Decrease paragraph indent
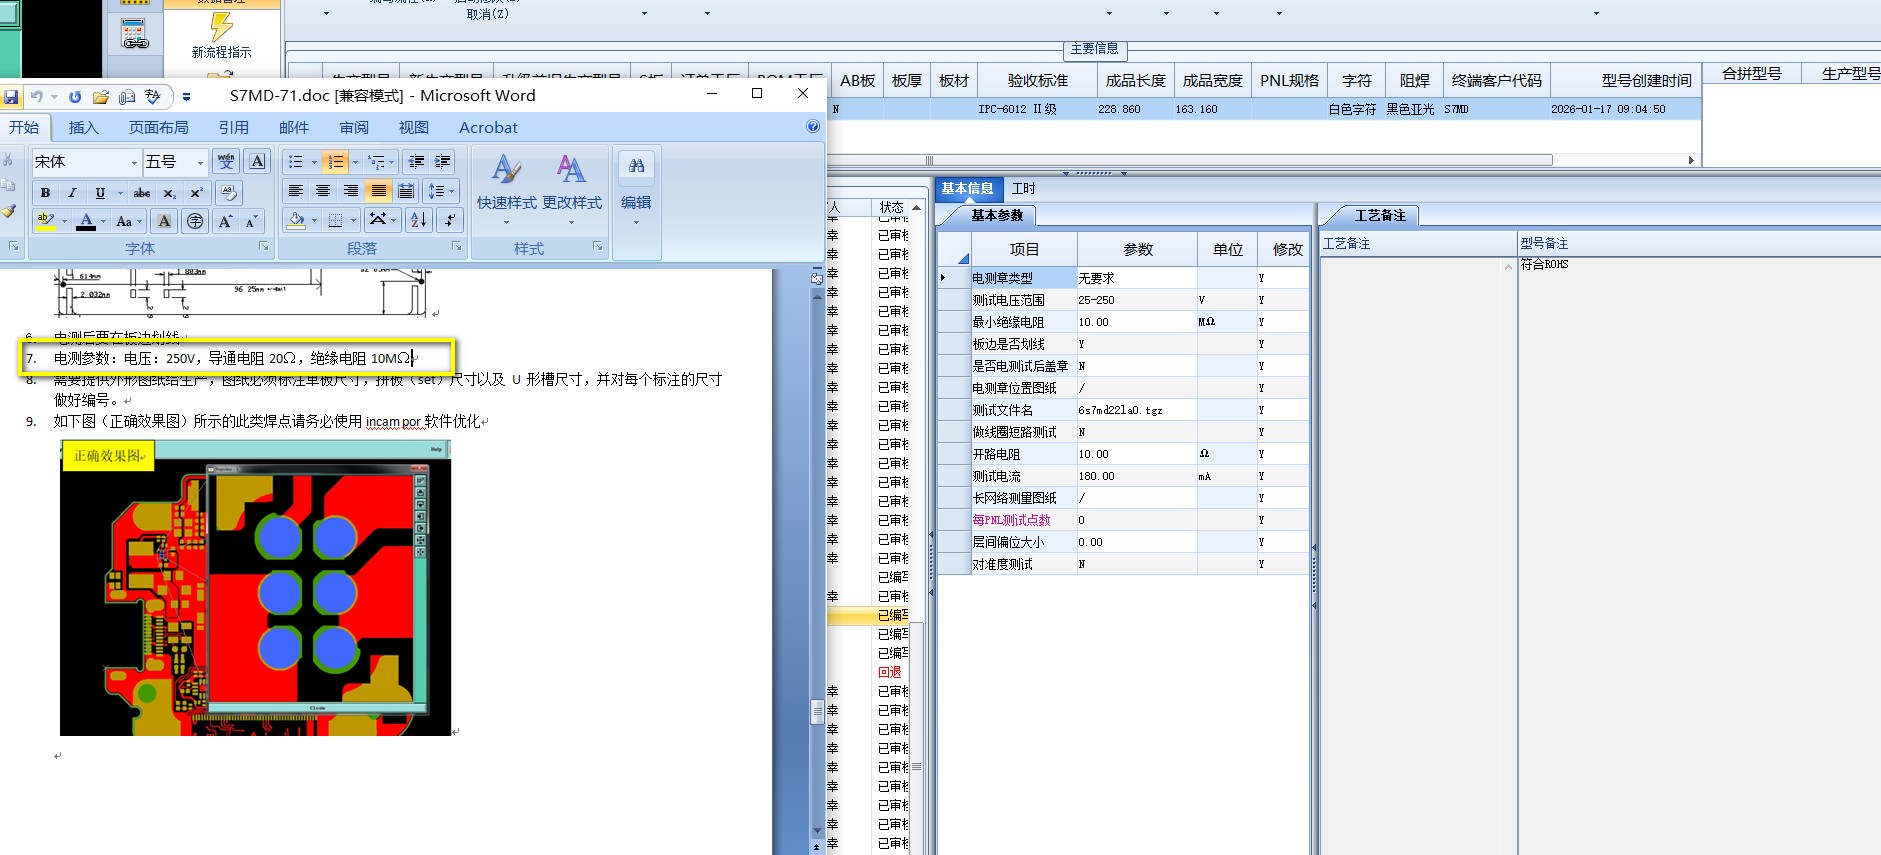Screen dimensions: 1881x855 [x=417, y=162]
